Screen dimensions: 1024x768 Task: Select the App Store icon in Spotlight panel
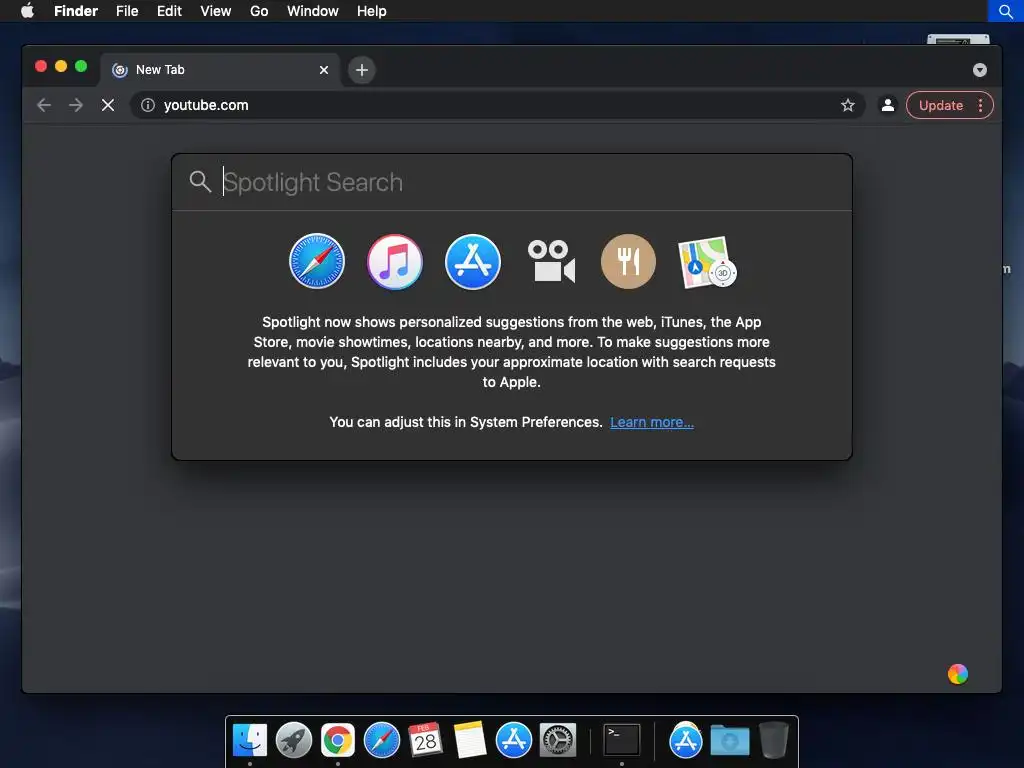[473, 261]
